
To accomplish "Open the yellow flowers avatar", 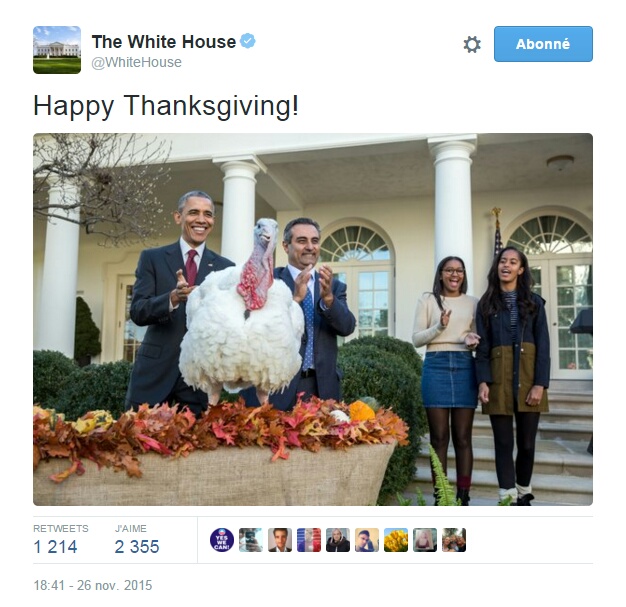I will (396, 540).
